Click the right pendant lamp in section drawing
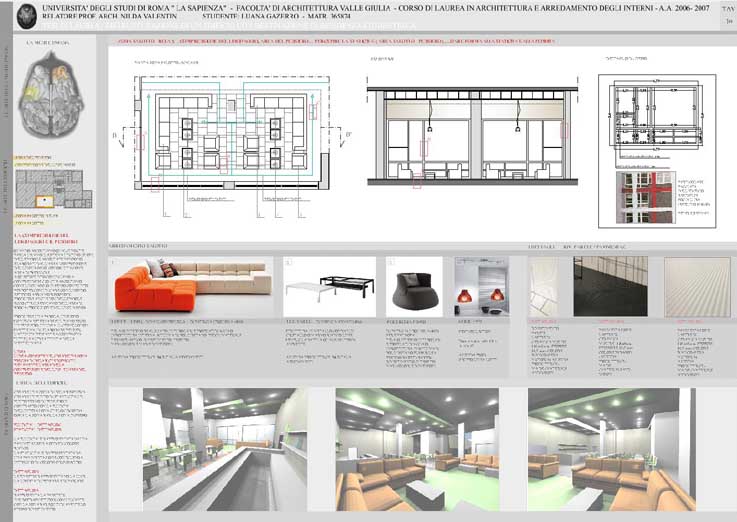The width and height of the screenshot is (737, 522). pos(517,117)
